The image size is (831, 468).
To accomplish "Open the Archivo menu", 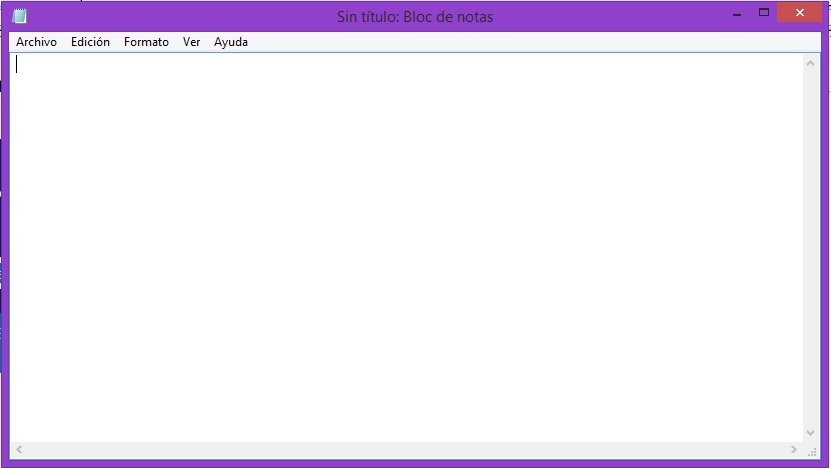I will tap(36, 42).
